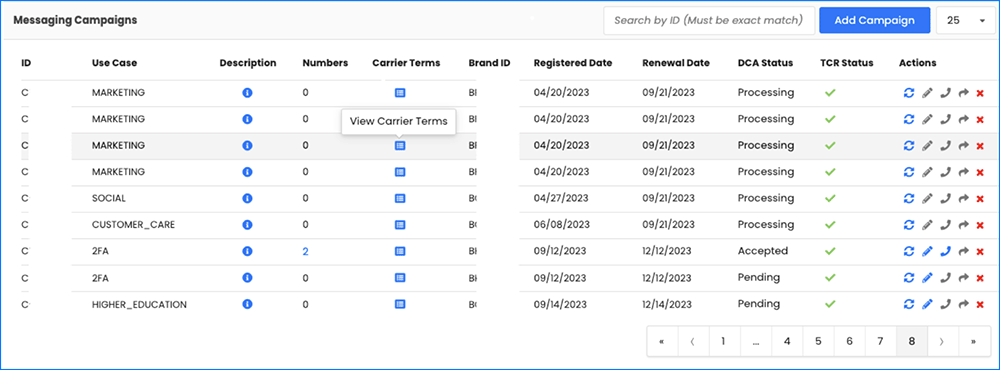Refresh the SOCIAL campaign row
This screenshot has height=370, width=1000.
pyautogui.click(x=909, y=198)
